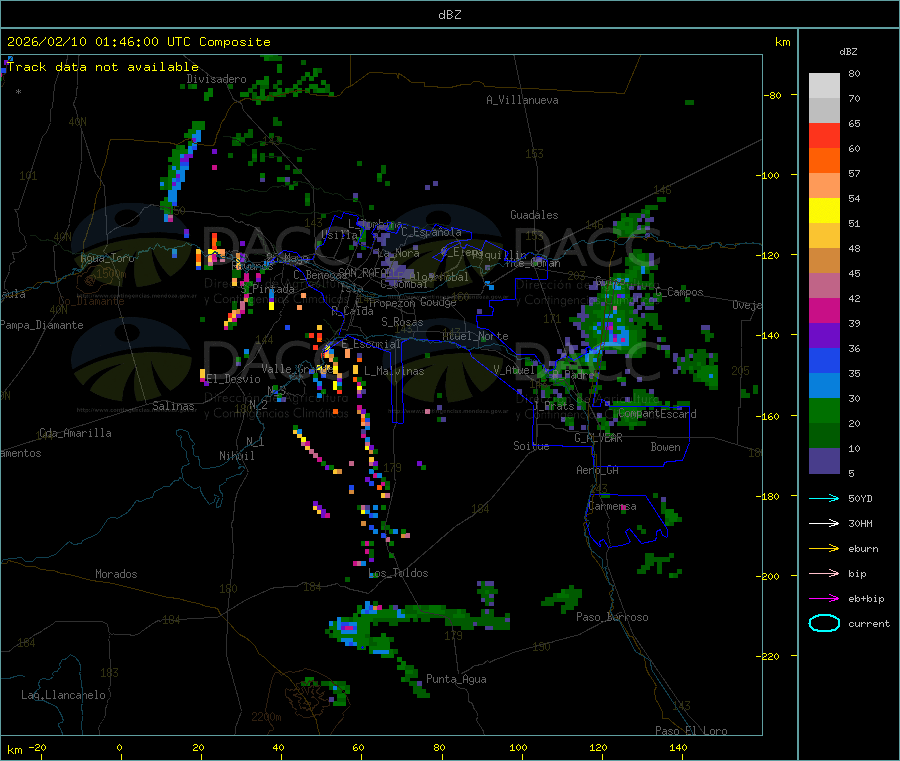The width and height of the screenshot is (900, 761).
Task: Click the 'Paso_El_Loro' place label
Action: click(x=692, y=731)
